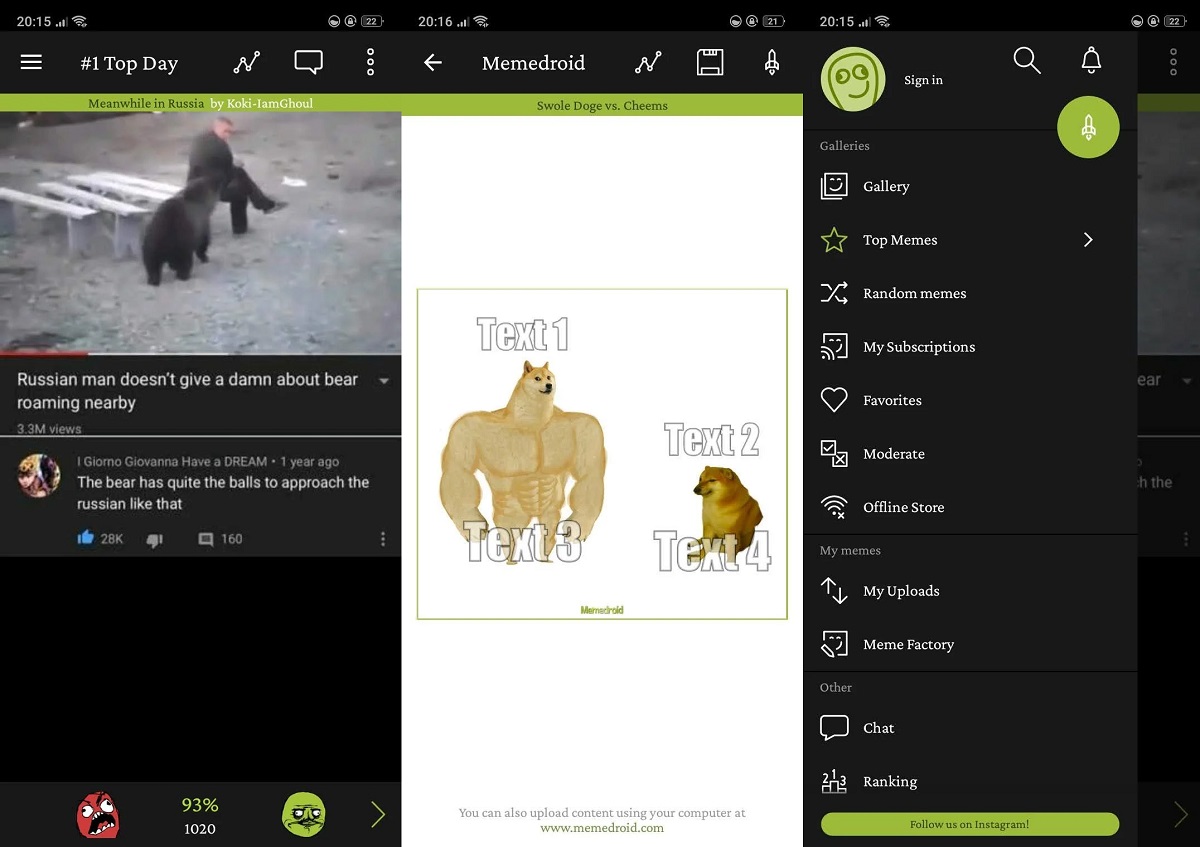Viewport: 1200px width, 847px height.
Task: Tap the heart icon for Favorites
Action: (x=834, y=400)
